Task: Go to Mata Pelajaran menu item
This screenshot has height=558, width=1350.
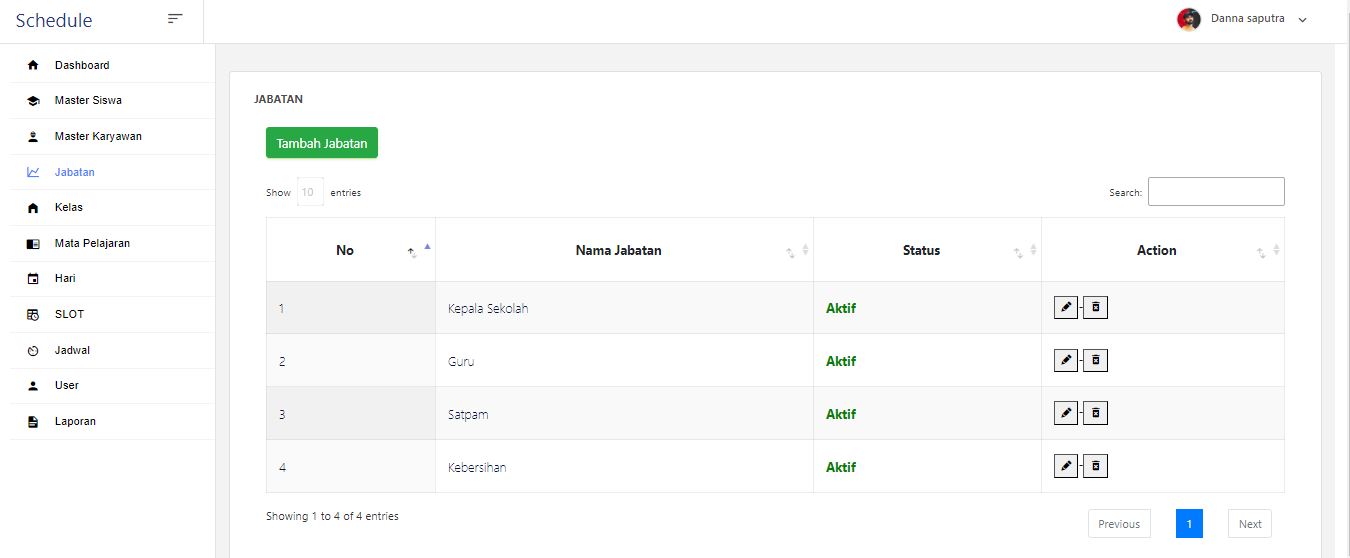Action: coord(92,243)
